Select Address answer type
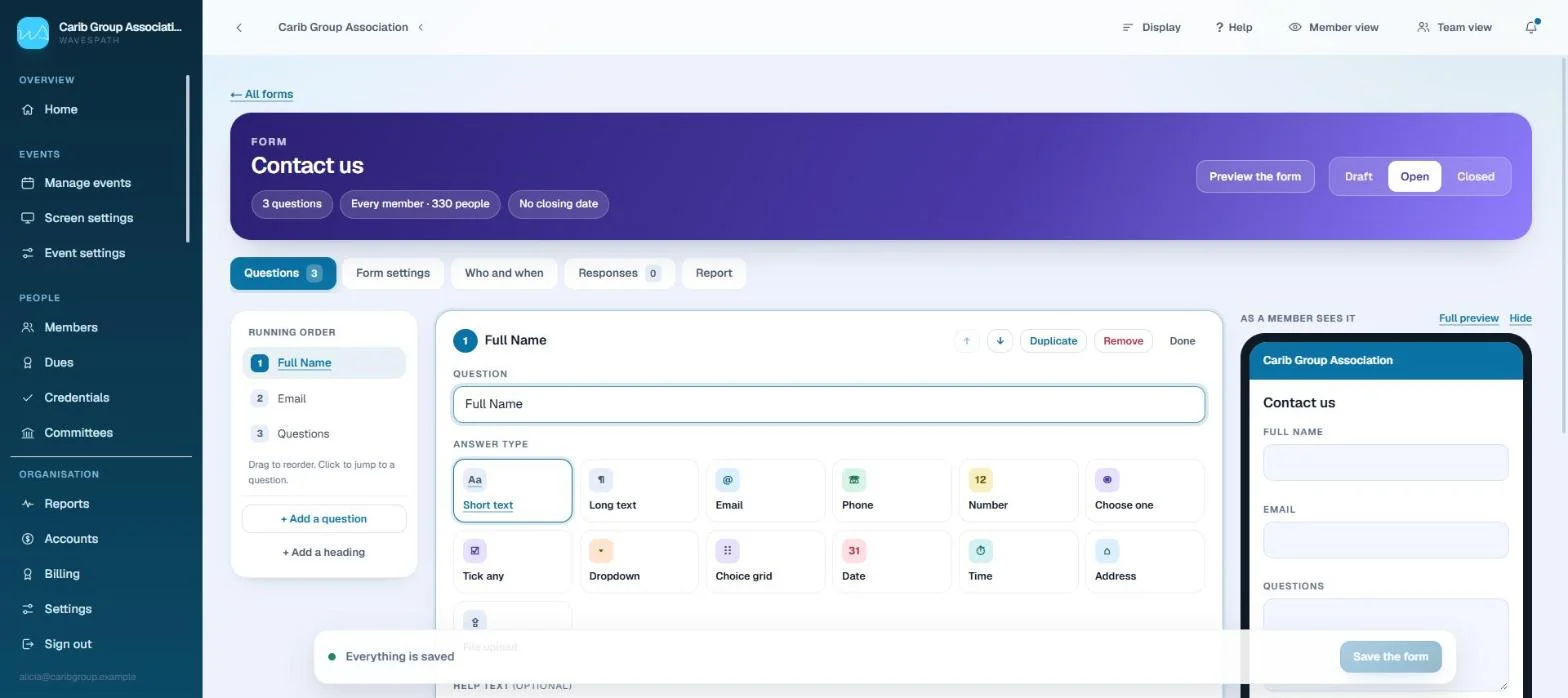The height and width of the screenshot is (698, 1568). coord(1145,562)
